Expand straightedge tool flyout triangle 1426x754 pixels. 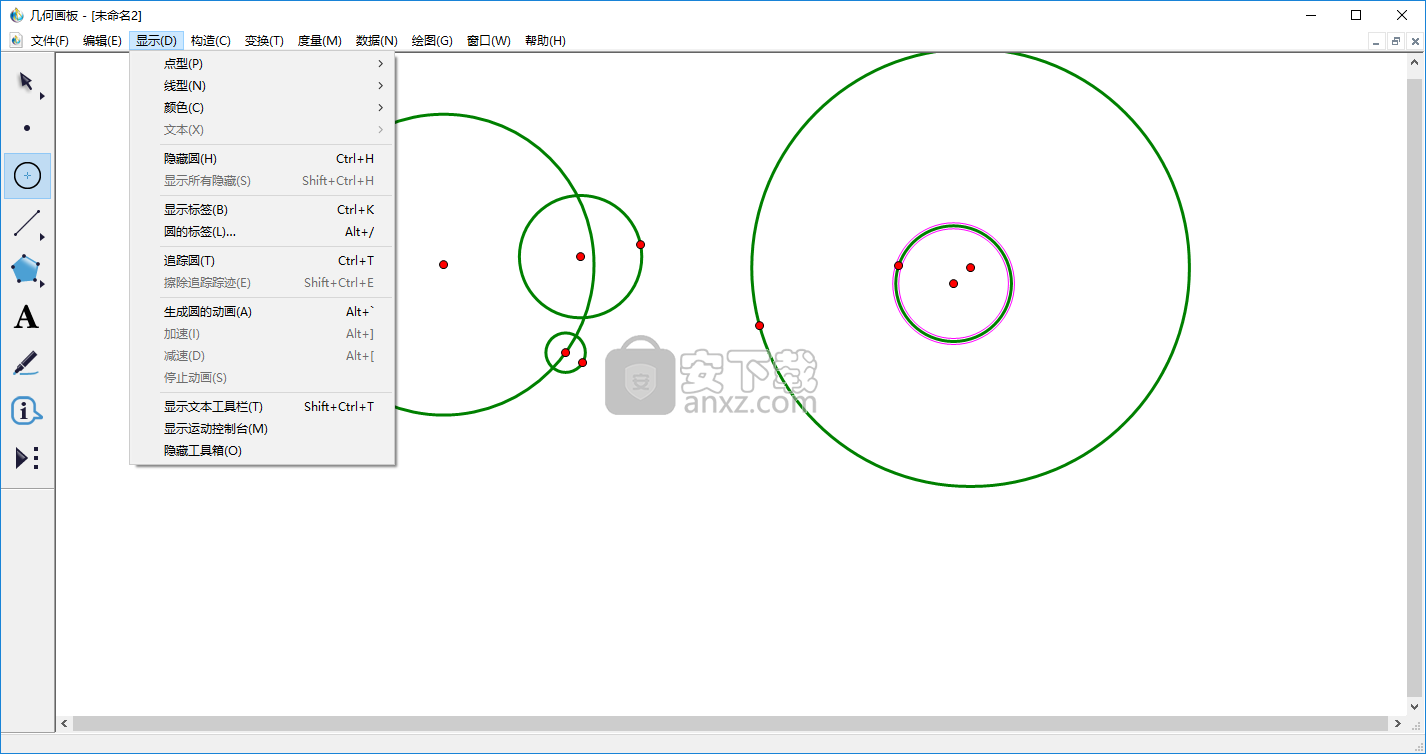pyautogui.click(x=42, y=237)
